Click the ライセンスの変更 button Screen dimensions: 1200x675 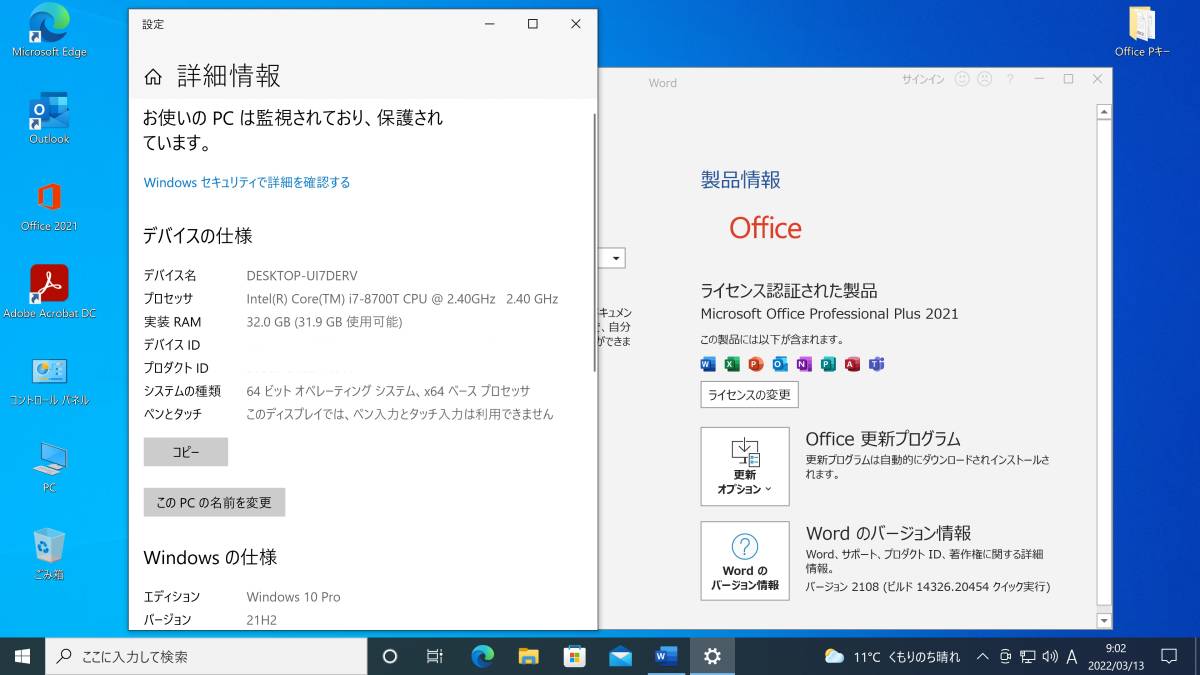(750, 394)
